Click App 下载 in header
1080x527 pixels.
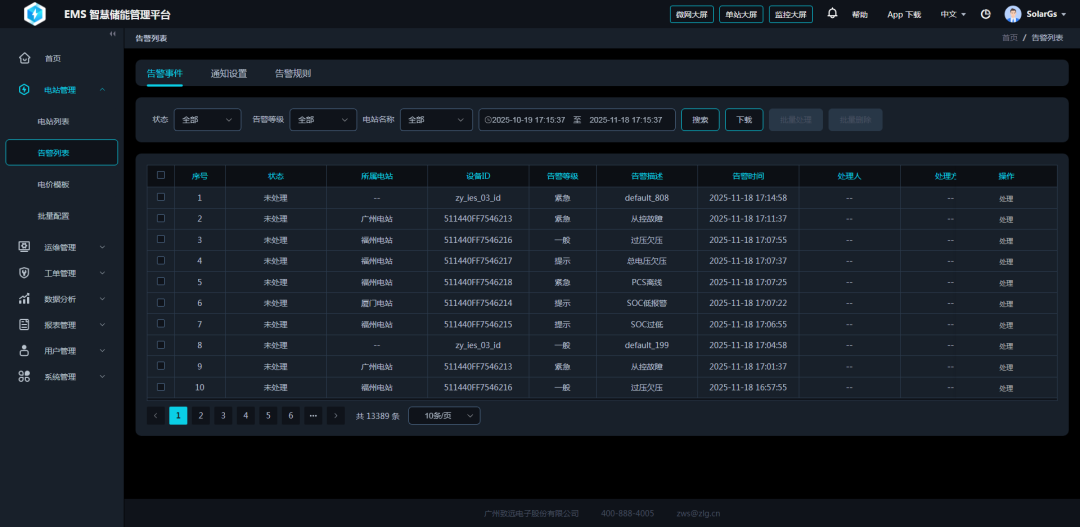coord(904,14)
